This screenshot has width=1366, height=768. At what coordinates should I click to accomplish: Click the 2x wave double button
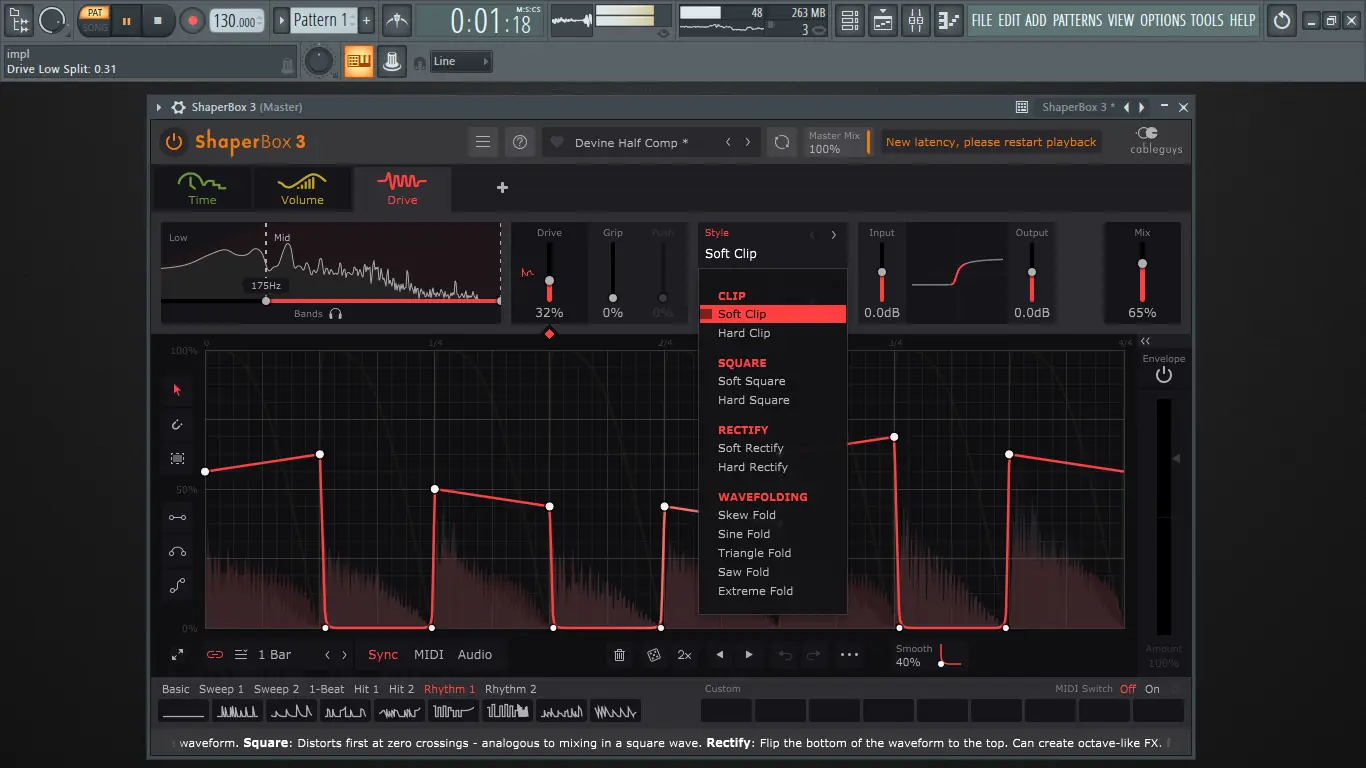(684, 655)
